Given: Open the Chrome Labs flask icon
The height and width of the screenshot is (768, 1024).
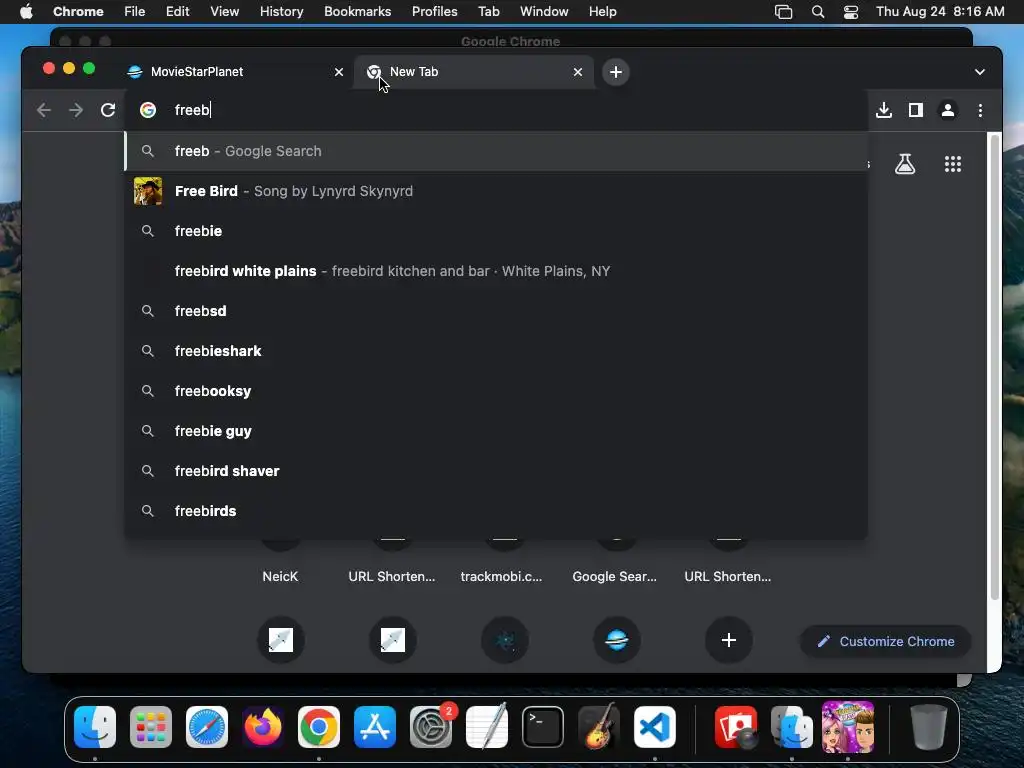Looking at the screenshot, I should 904,164.
